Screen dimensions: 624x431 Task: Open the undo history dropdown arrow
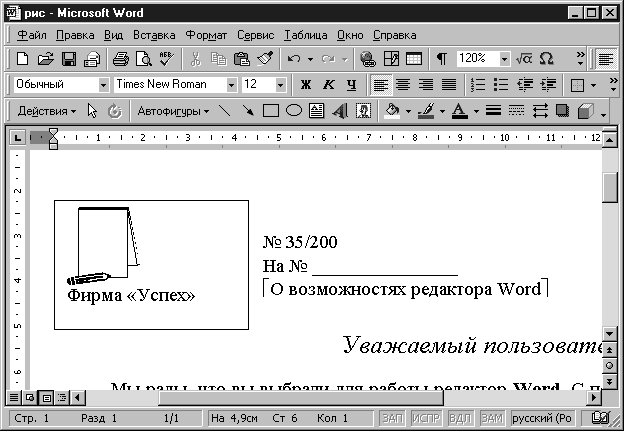(310, 59)
